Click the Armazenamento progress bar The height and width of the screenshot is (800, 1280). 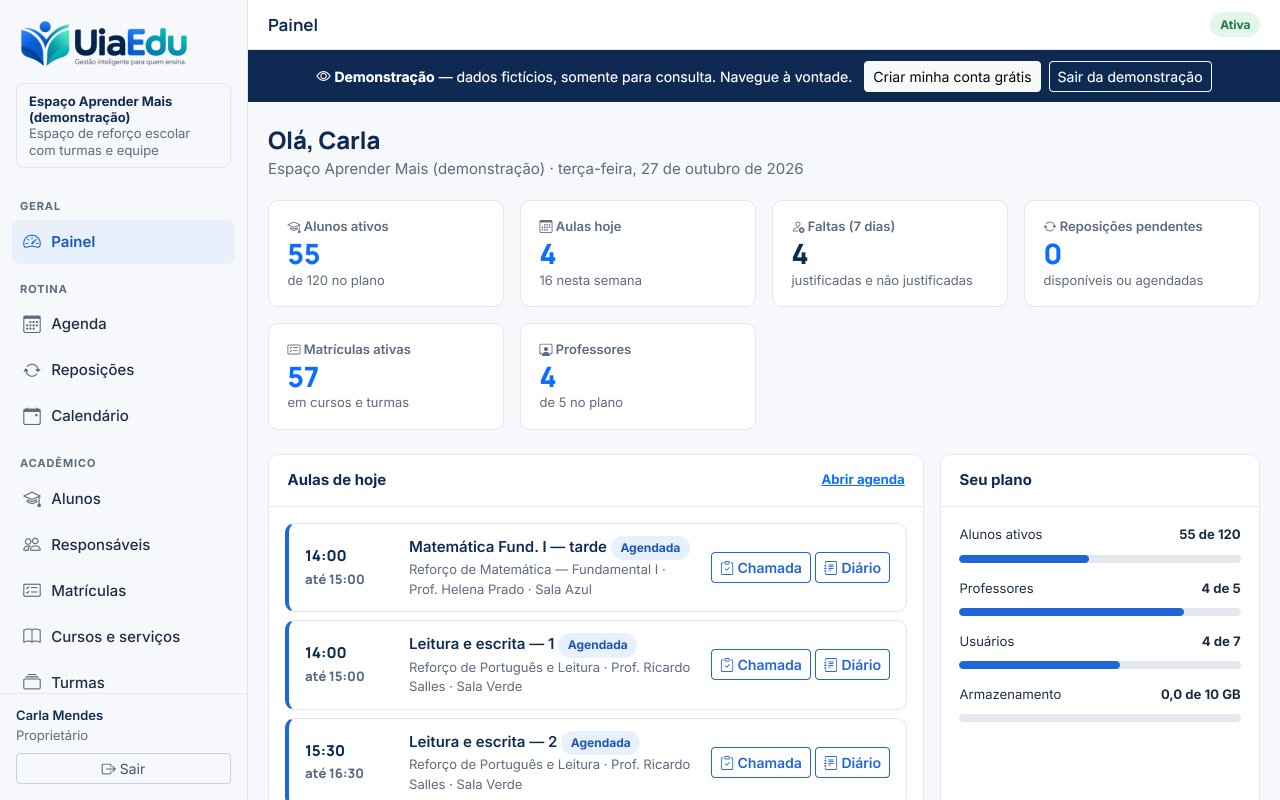1100,718
